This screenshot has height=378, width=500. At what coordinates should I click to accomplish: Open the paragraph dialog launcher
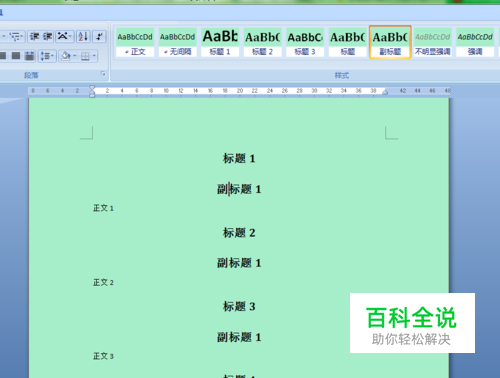tap(103, 74)
